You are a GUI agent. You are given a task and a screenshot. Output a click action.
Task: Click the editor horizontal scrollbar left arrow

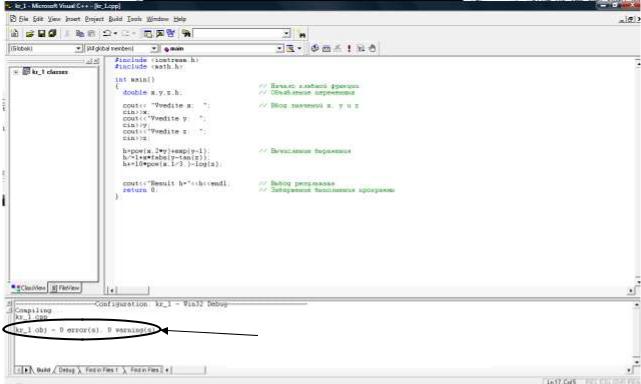coord(112,290)
